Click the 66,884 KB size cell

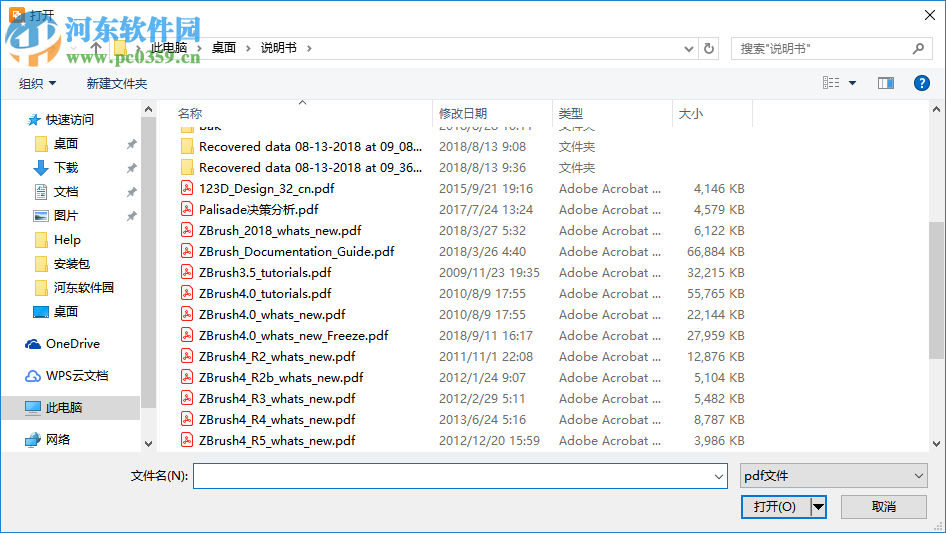tap(716, 252)
